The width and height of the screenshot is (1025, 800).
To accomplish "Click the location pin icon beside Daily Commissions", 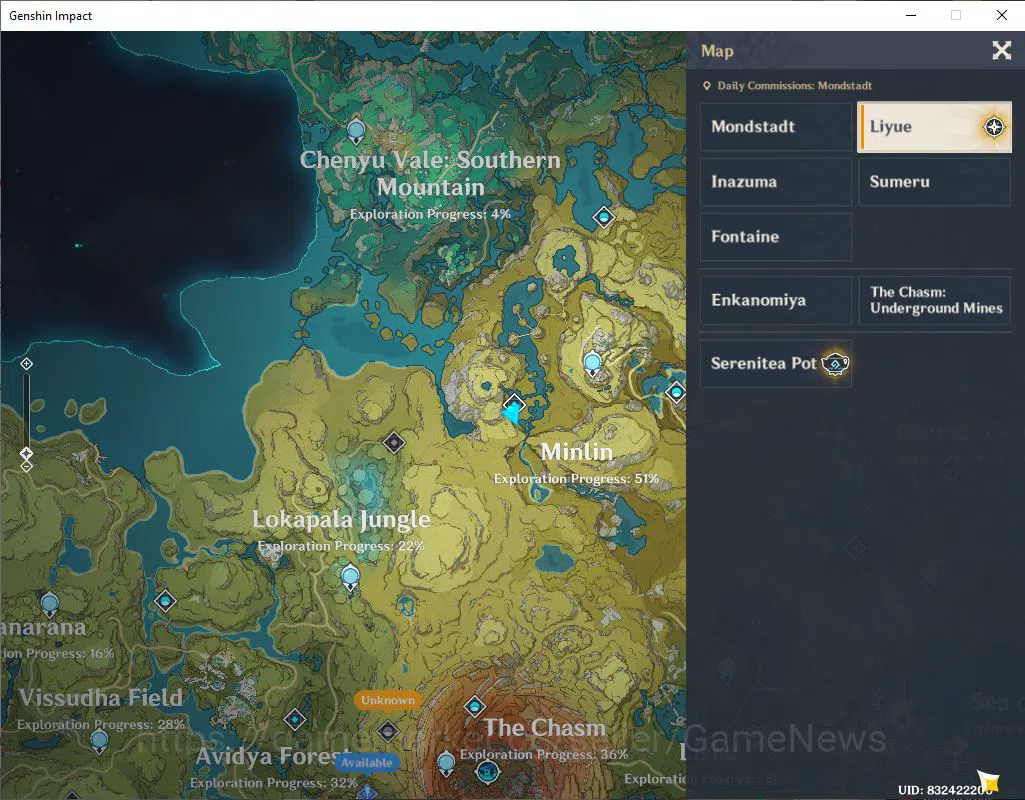I will tap(707, 86).
